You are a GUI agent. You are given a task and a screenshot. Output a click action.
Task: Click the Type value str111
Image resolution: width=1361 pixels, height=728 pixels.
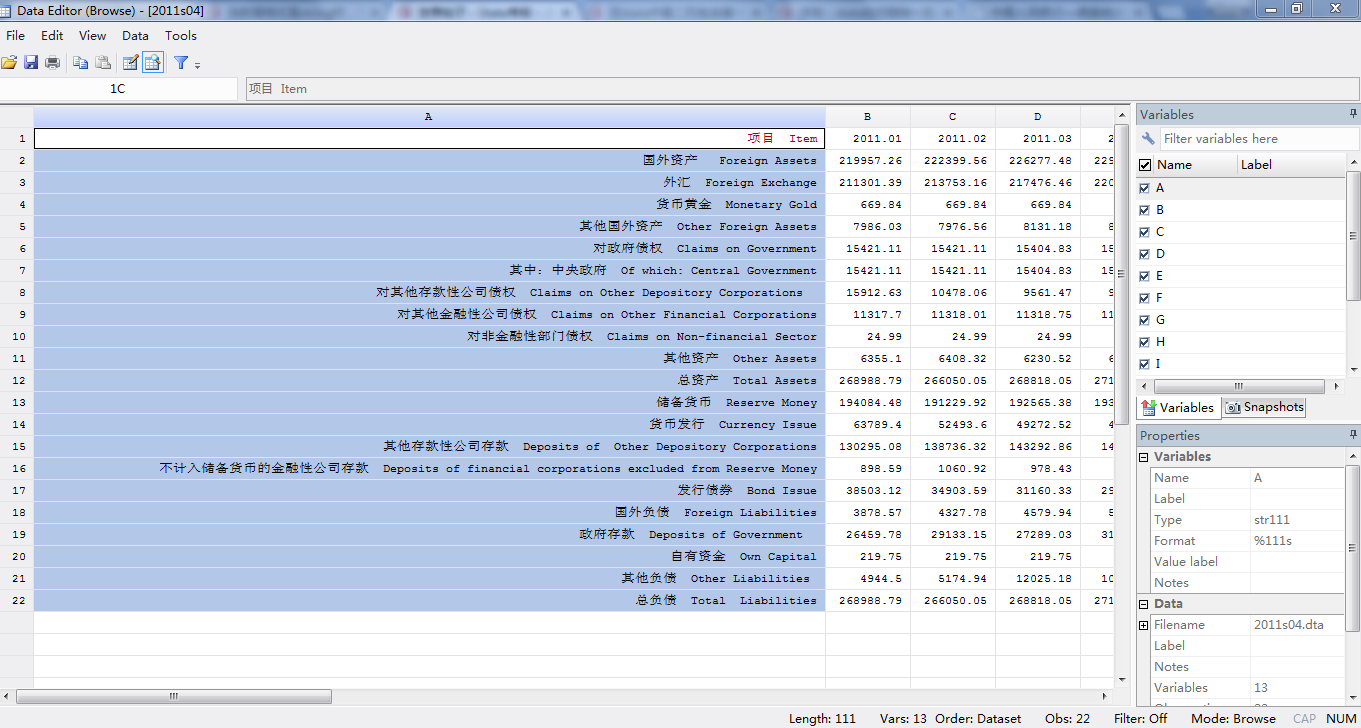pyautogui.click(x=1272, y=520)
